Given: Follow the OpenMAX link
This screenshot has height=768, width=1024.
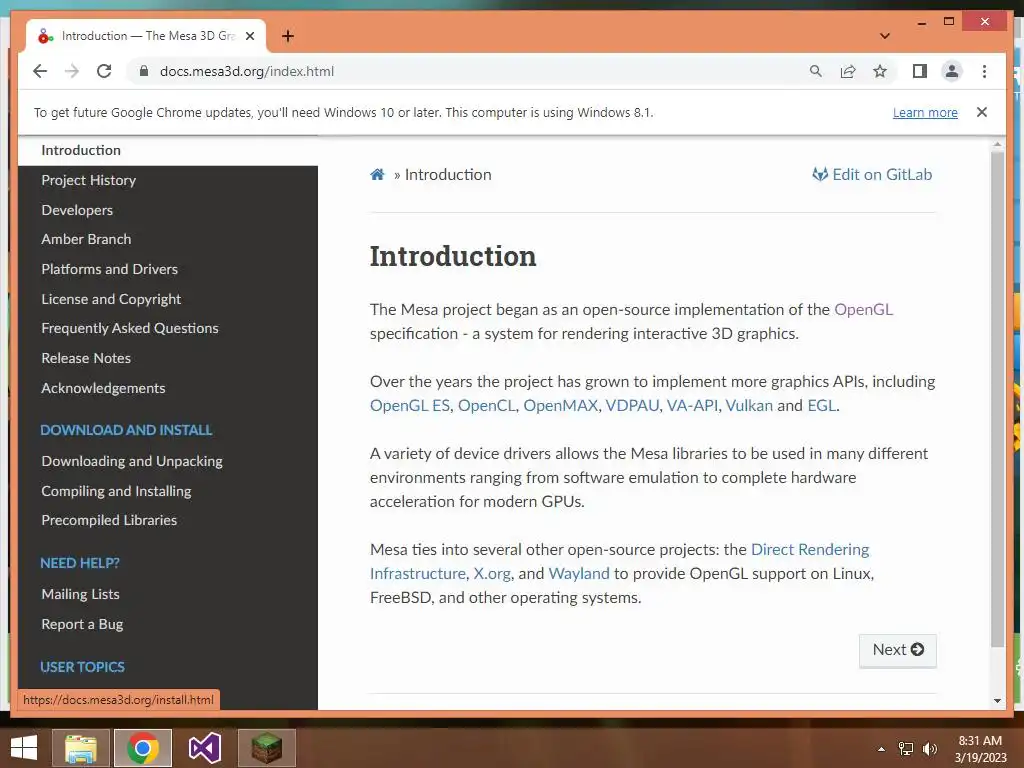Looking at the screenshot, I should (561, 406).
